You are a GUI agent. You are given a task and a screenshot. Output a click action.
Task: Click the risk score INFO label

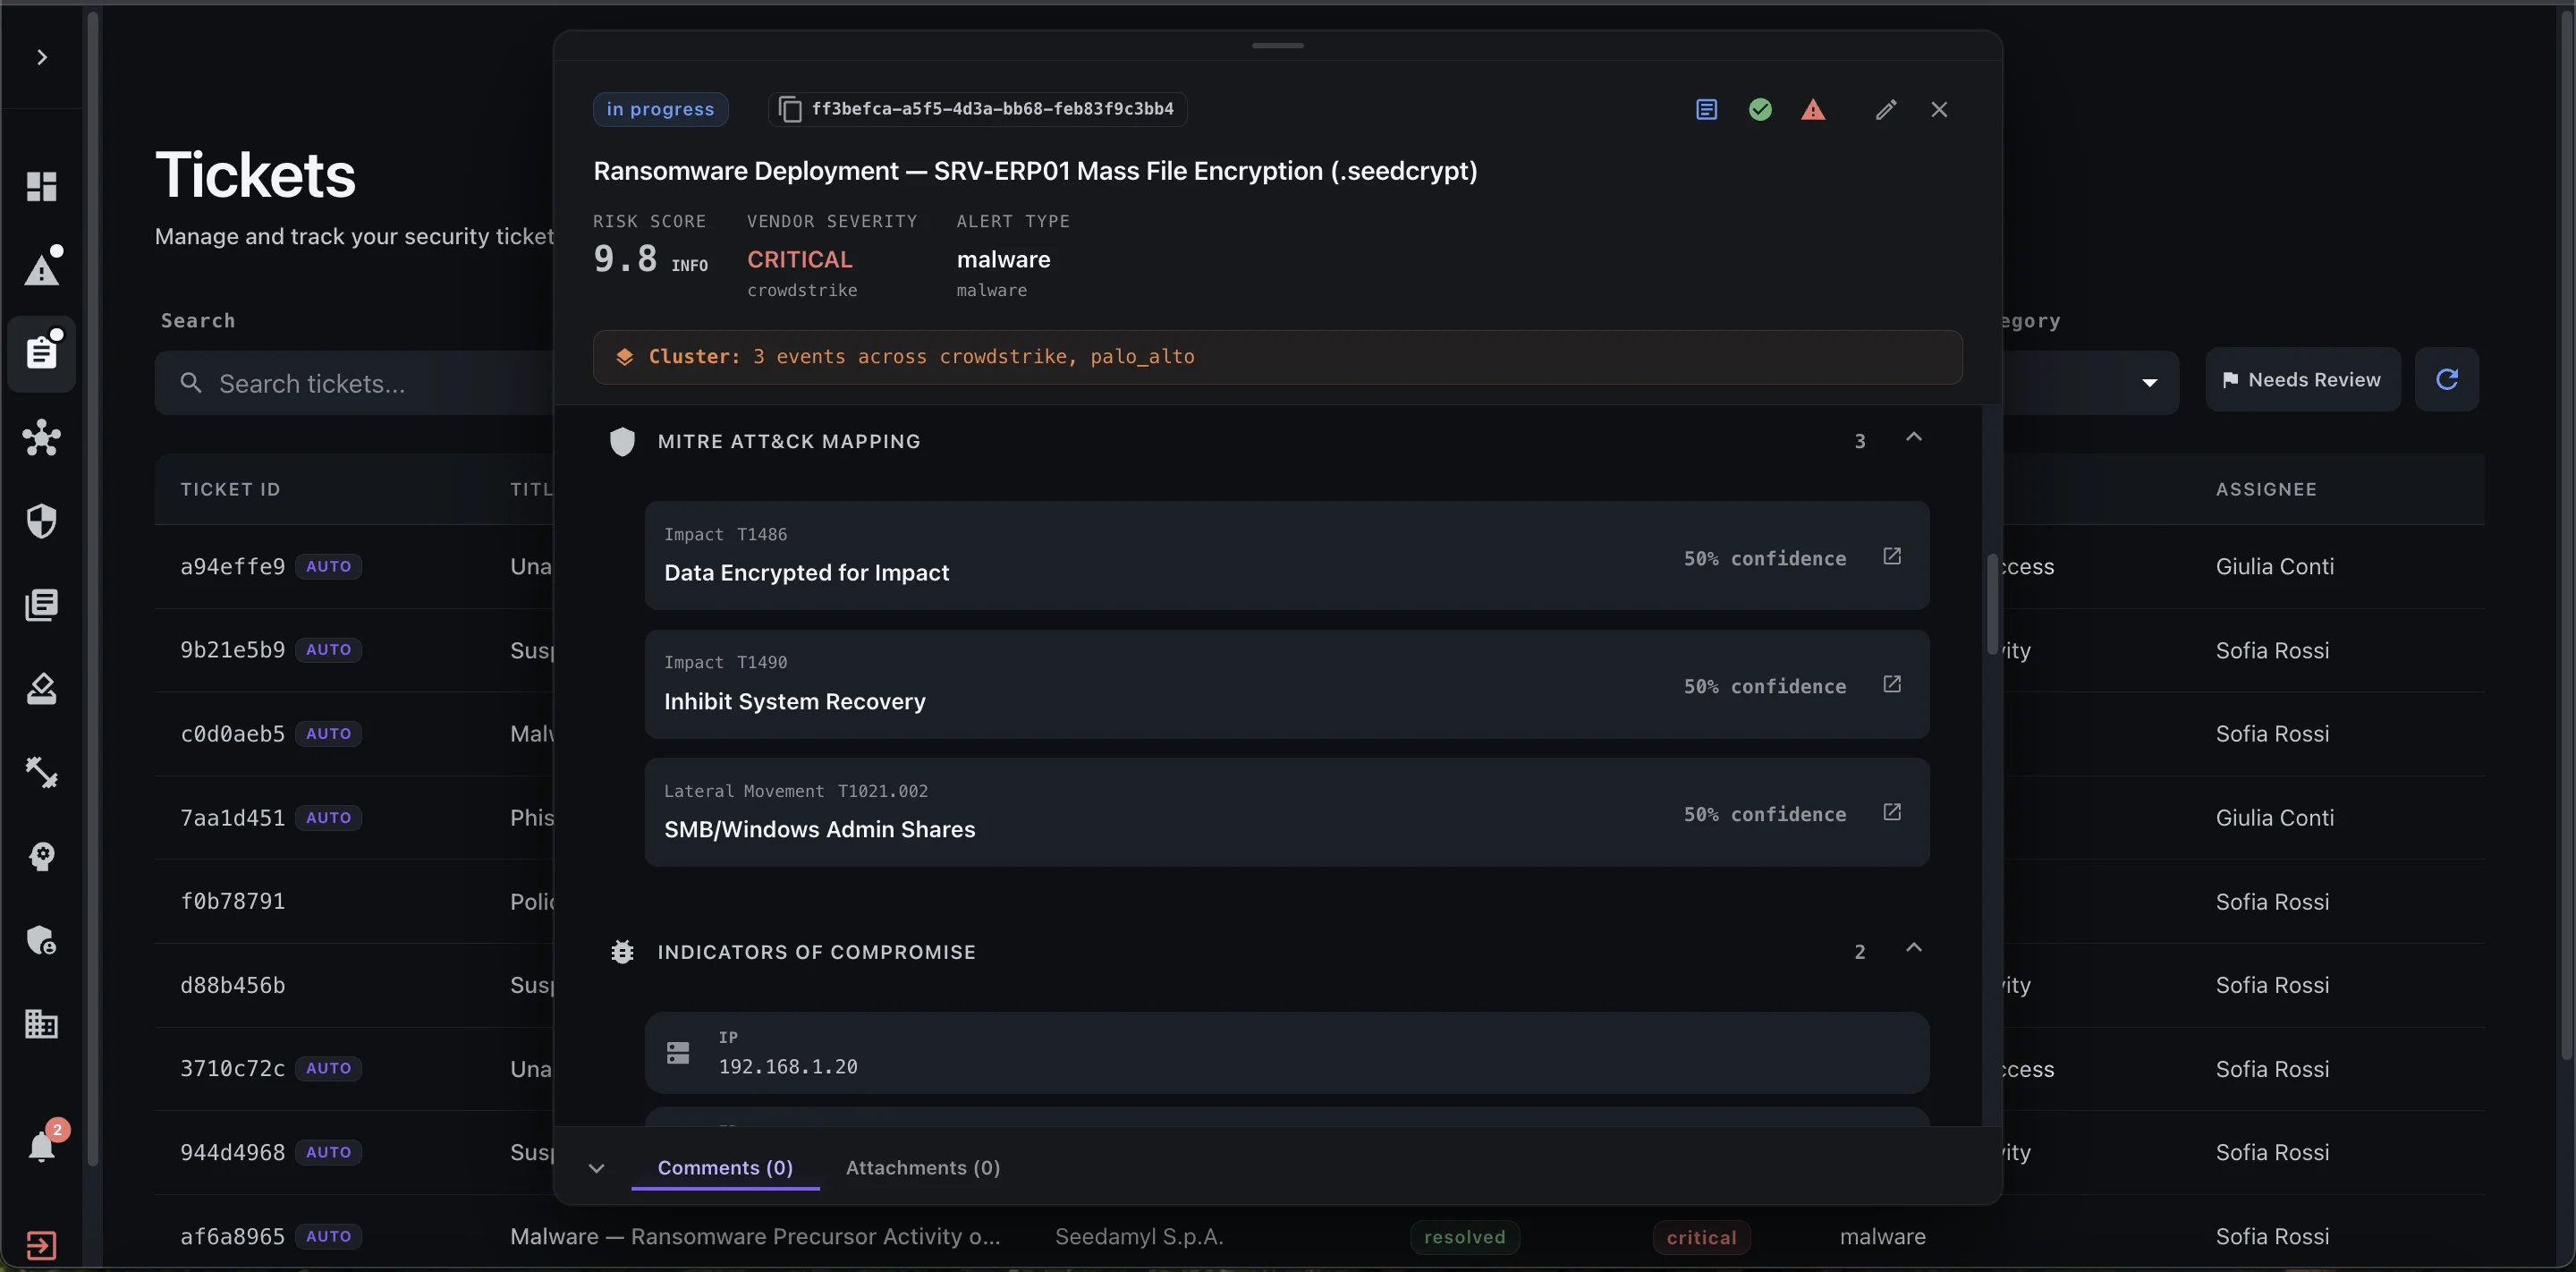click(x=689, y=265)
